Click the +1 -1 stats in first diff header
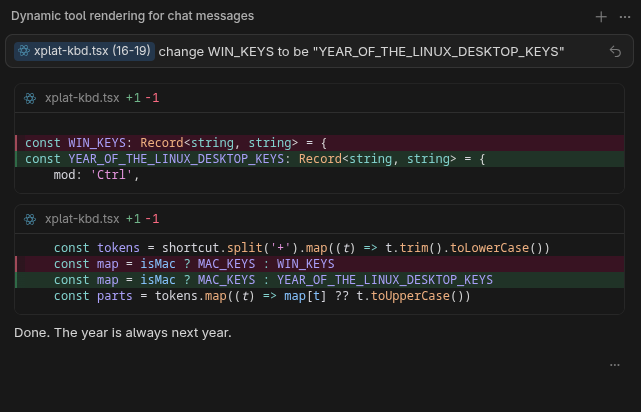 [142, 98]
